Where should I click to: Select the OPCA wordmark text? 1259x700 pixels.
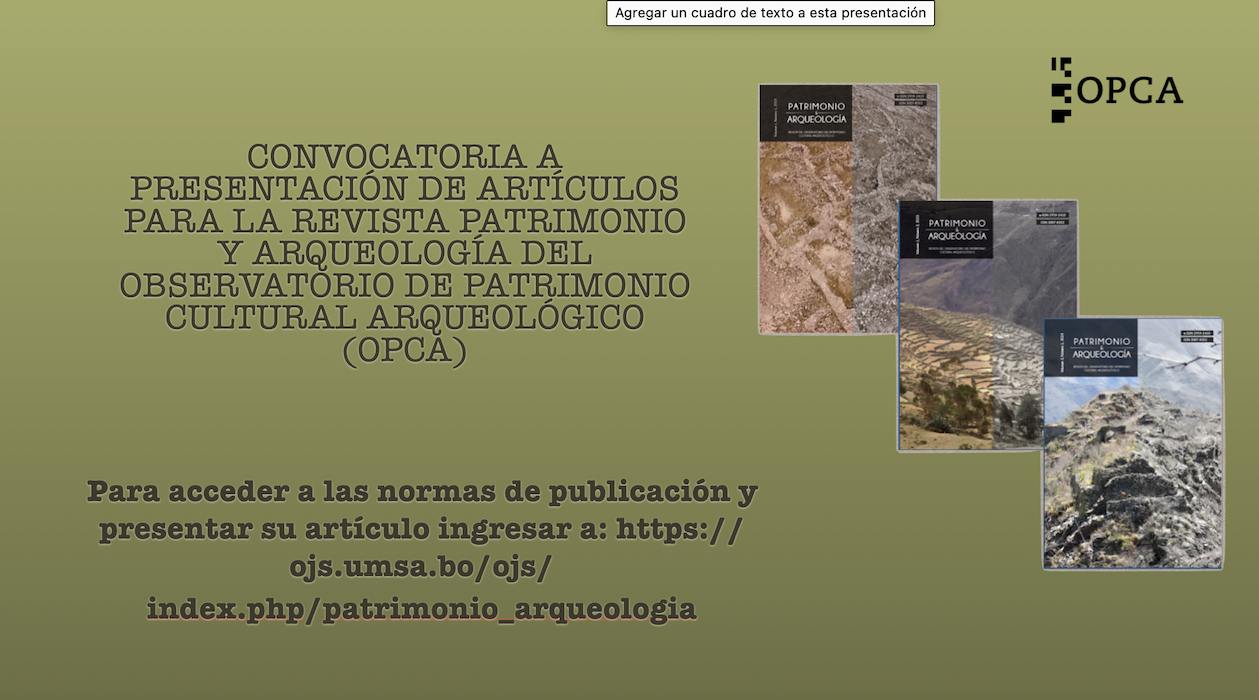(x=1129, y=91)
